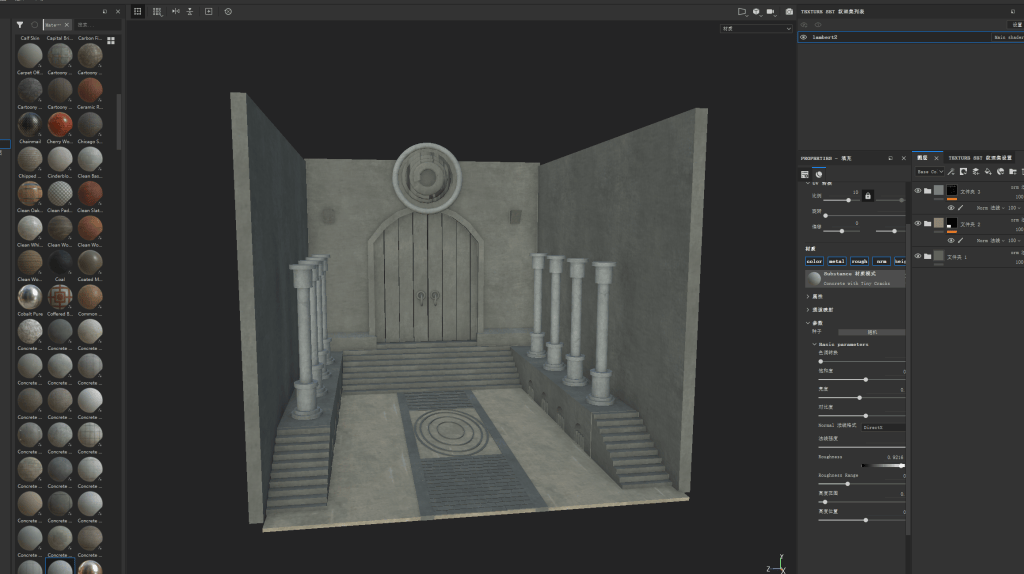Viewport: 1024px width, 574px height.
Task: Click the add fill layer bucket icon
Action: coord(988,172)
